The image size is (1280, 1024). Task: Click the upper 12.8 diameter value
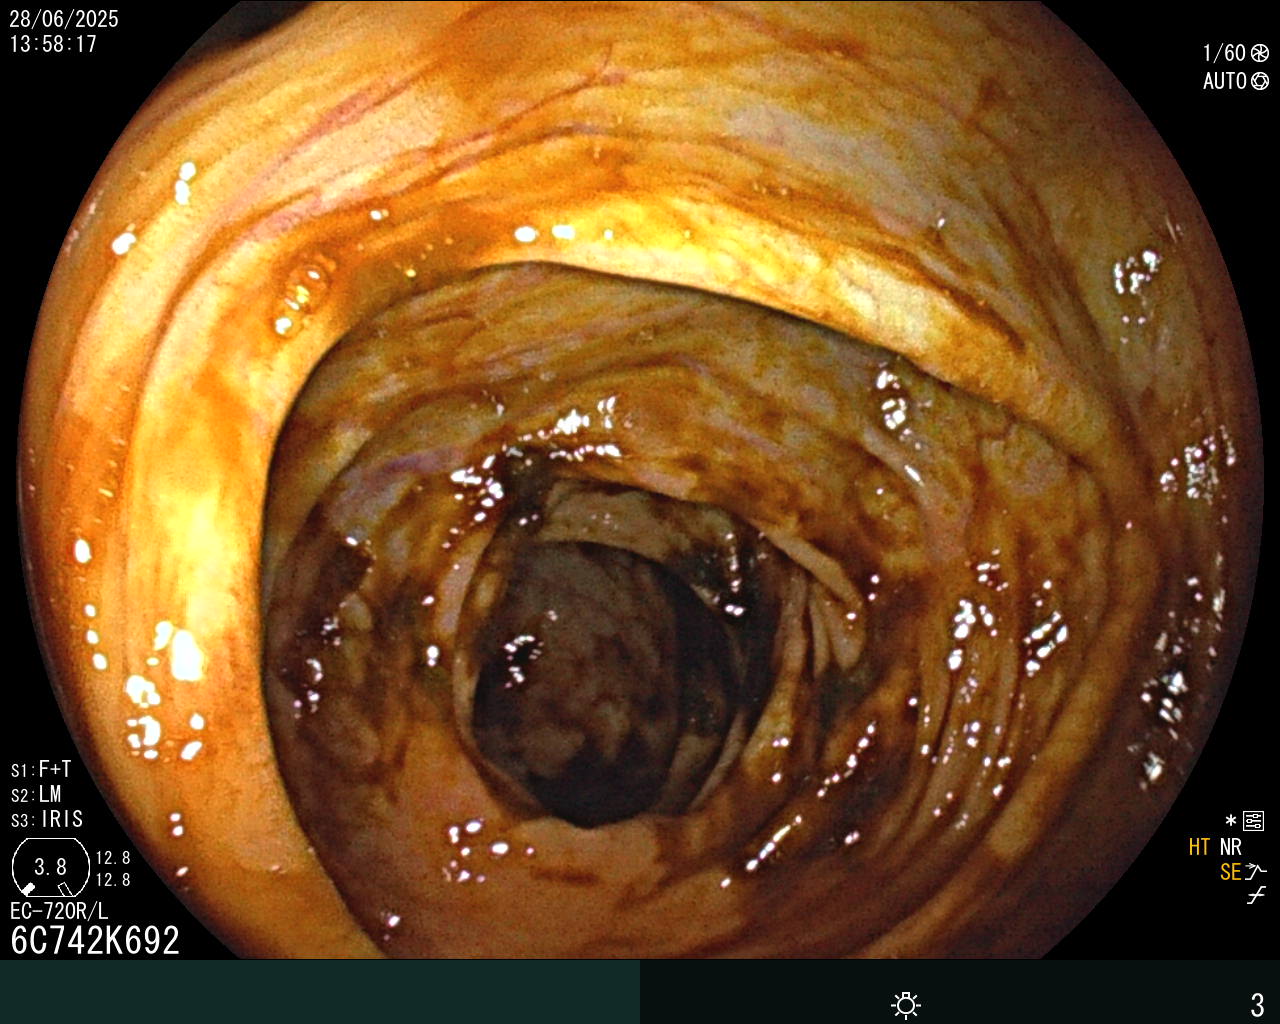[113, 857]
